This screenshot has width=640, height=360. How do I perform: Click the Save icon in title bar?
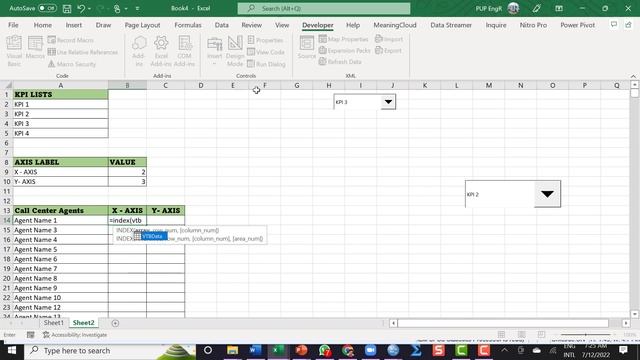[x=67, y=8]
